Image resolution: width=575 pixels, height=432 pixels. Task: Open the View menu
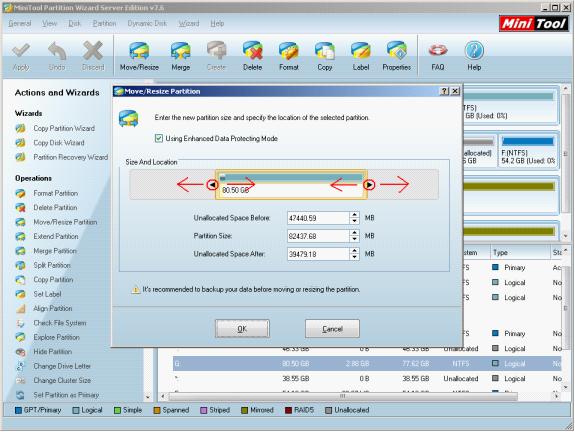(50, 23)
